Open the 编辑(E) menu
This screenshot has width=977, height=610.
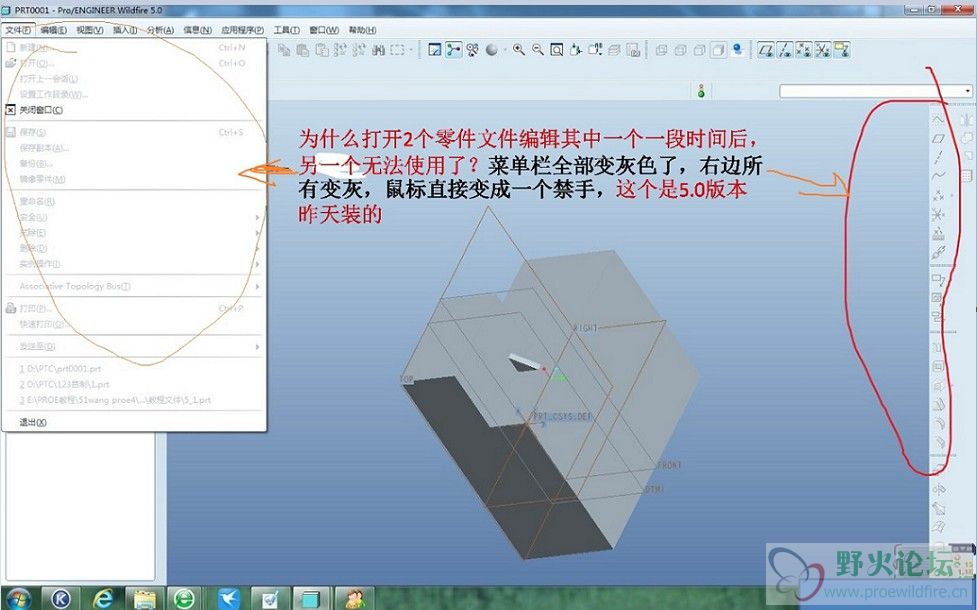[x=54, y=30]
